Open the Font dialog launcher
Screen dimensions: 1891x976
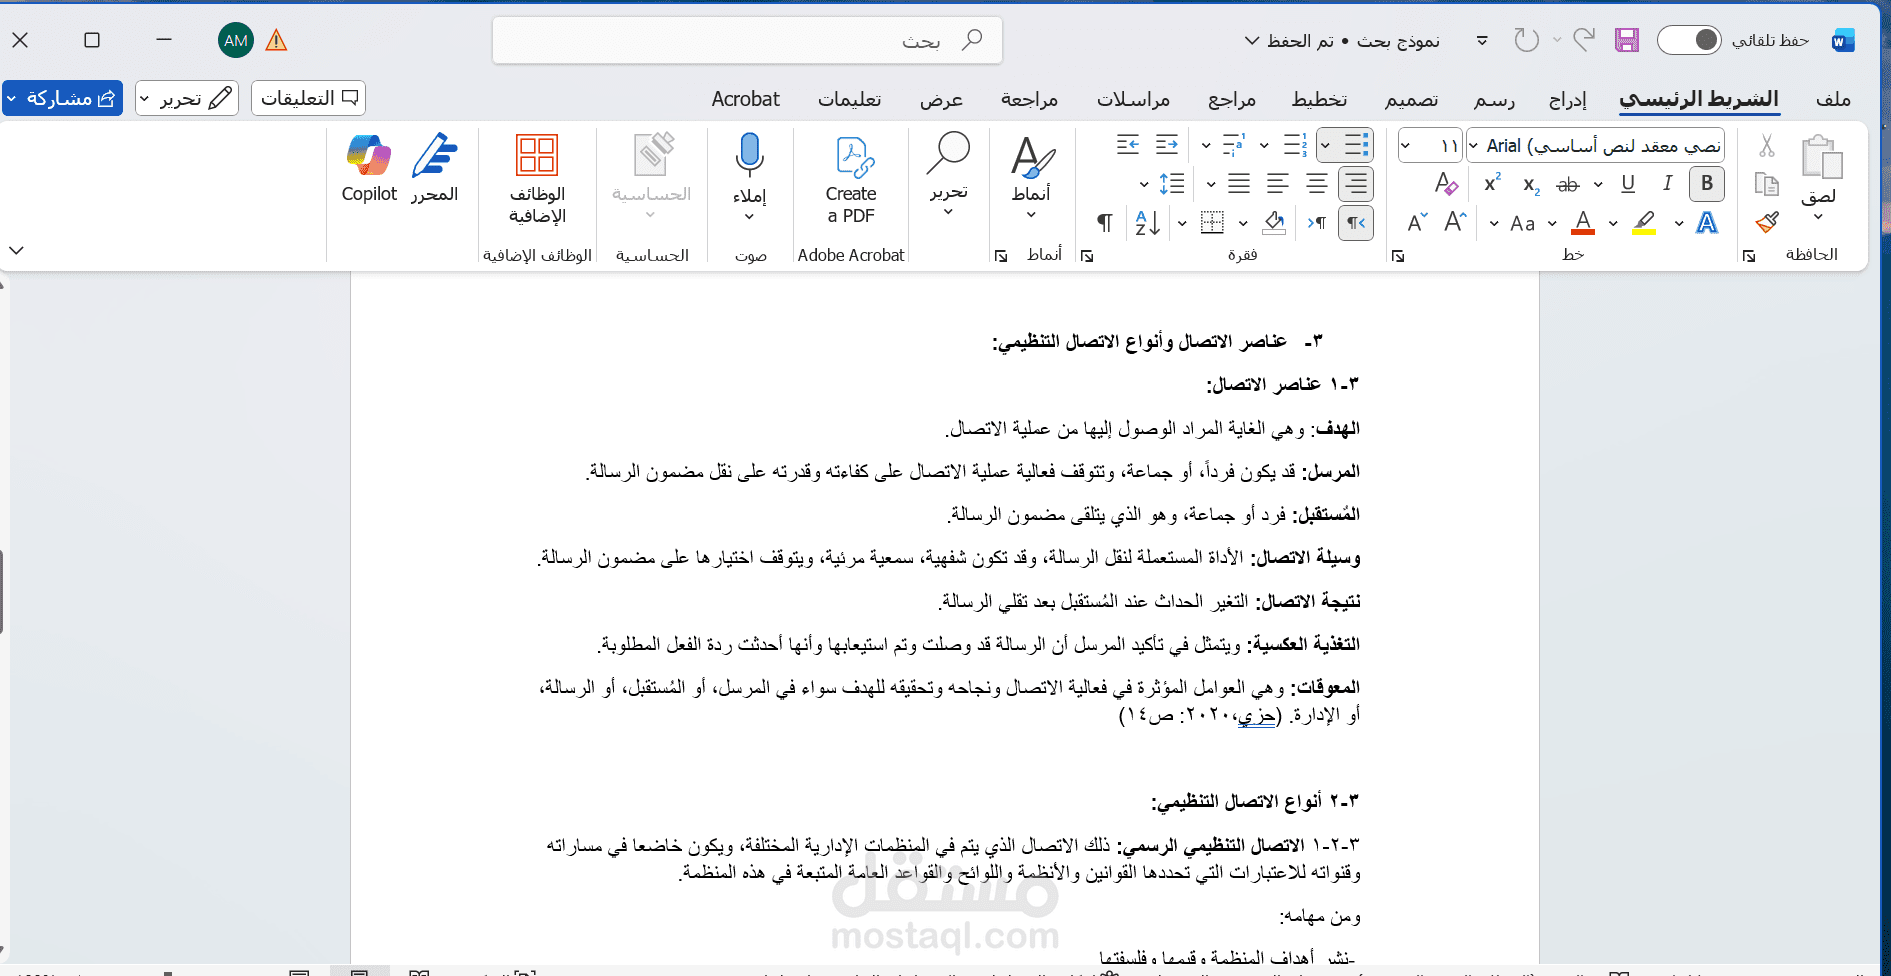click(x=1398, y=257)
